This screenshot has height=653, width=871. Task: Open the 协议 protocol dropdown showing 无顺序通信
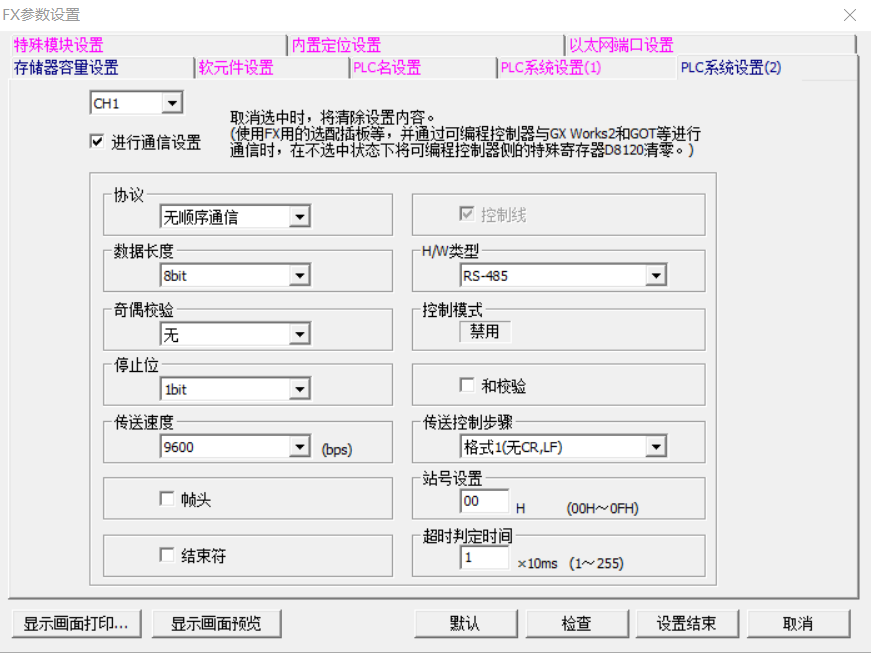pyautogui.click(x=300, y=216)
